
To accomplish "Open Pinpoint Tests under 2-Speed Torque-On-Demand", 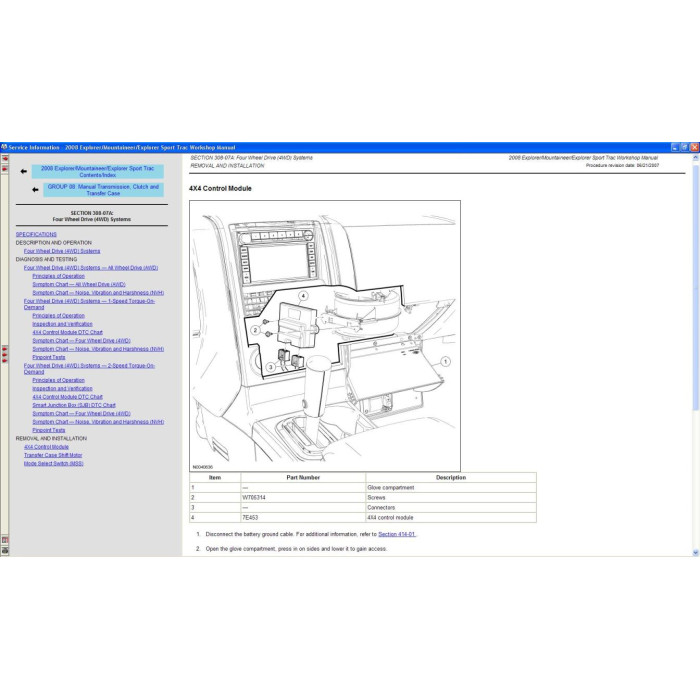I will coord(49,430).
